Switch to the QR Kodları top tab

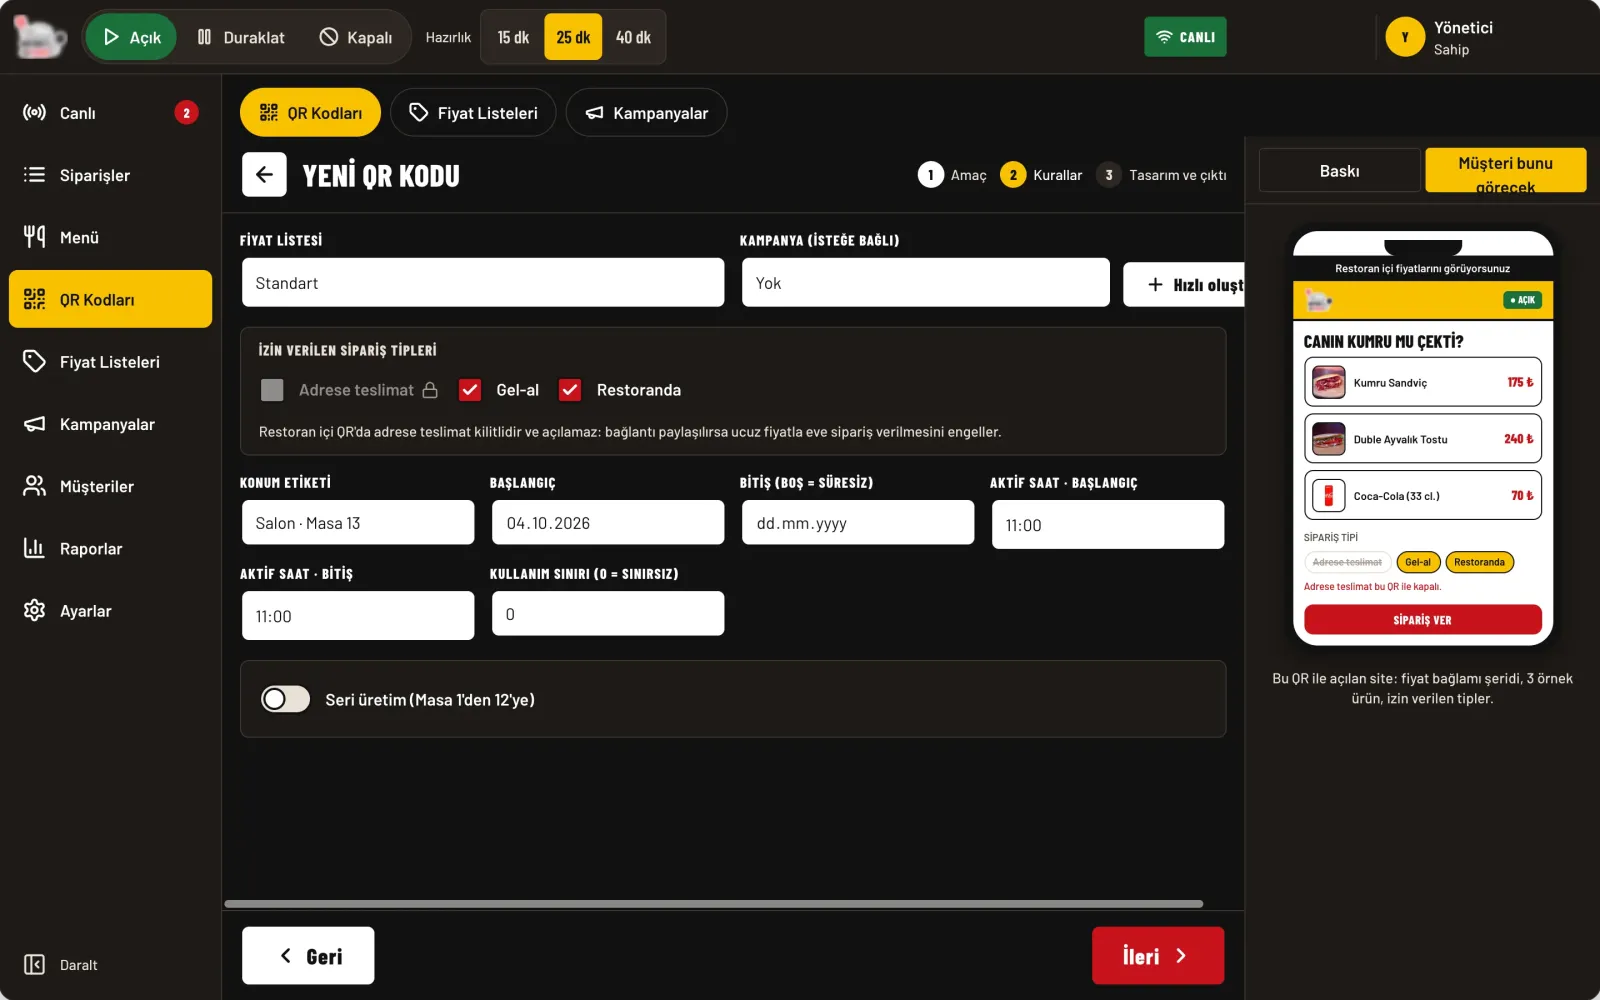pyautogui.click(x=310, y=113)
